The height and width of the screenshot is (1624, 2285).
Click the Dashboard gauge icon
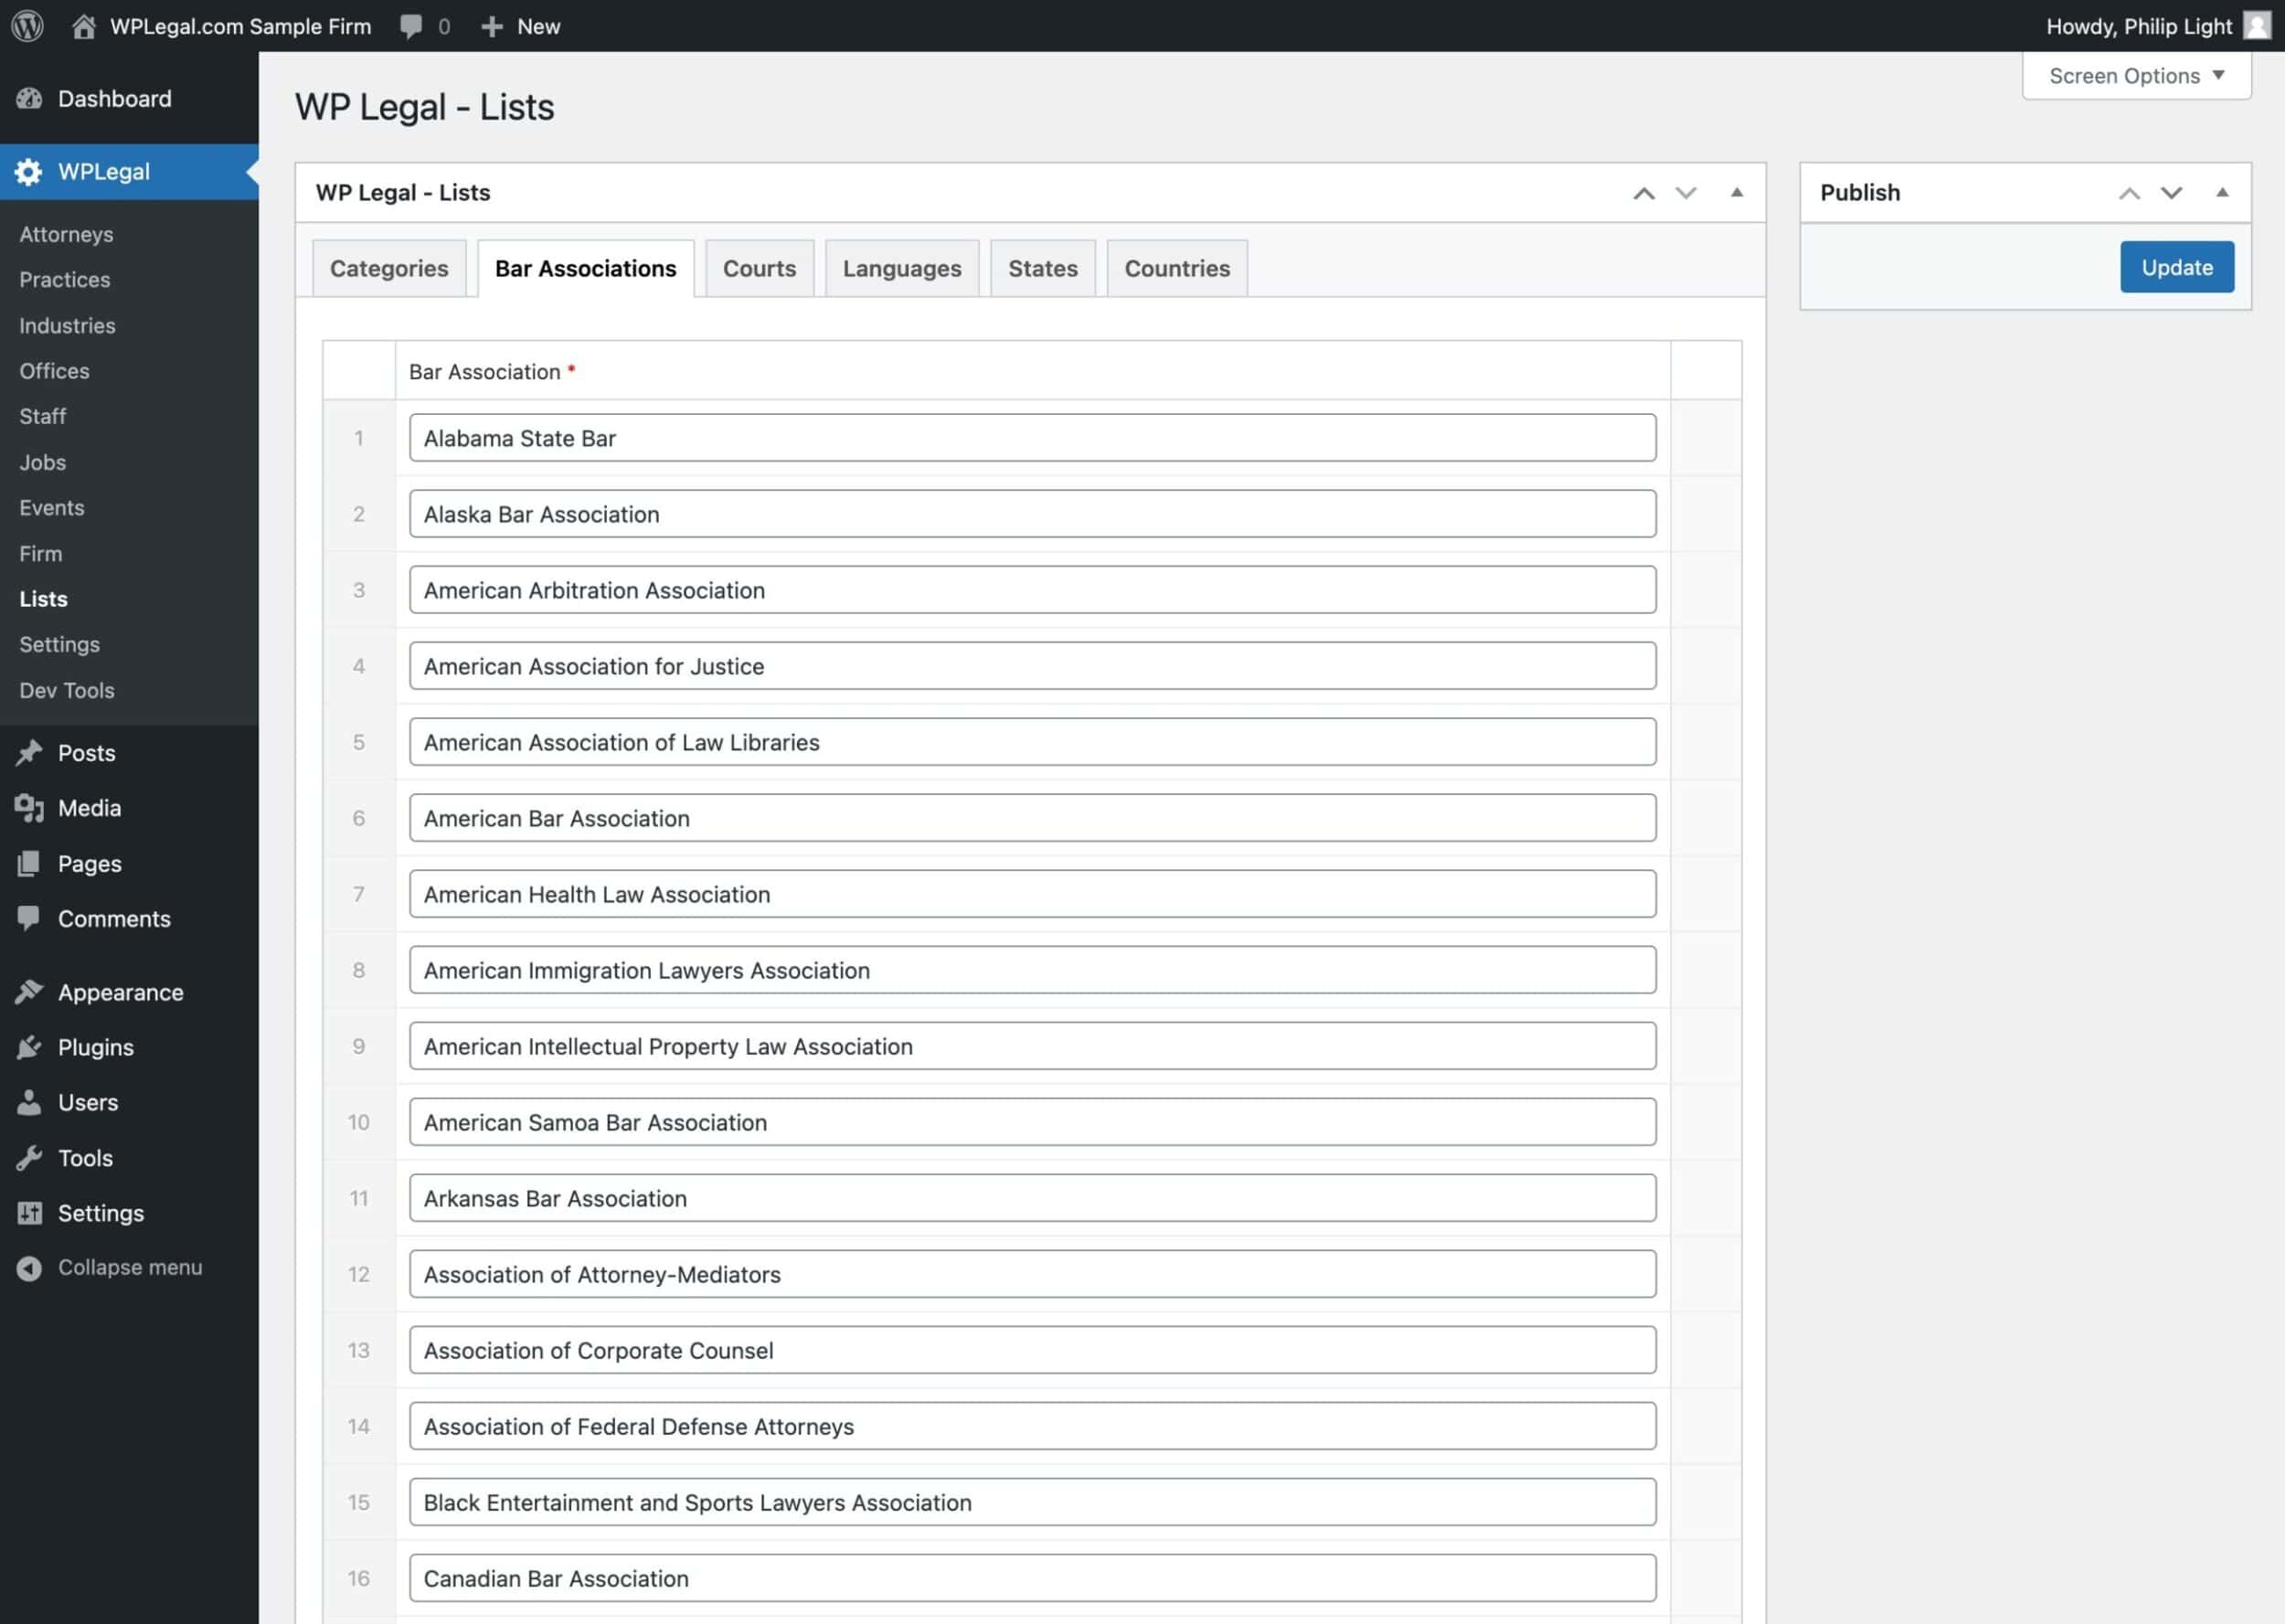(29, 98)
